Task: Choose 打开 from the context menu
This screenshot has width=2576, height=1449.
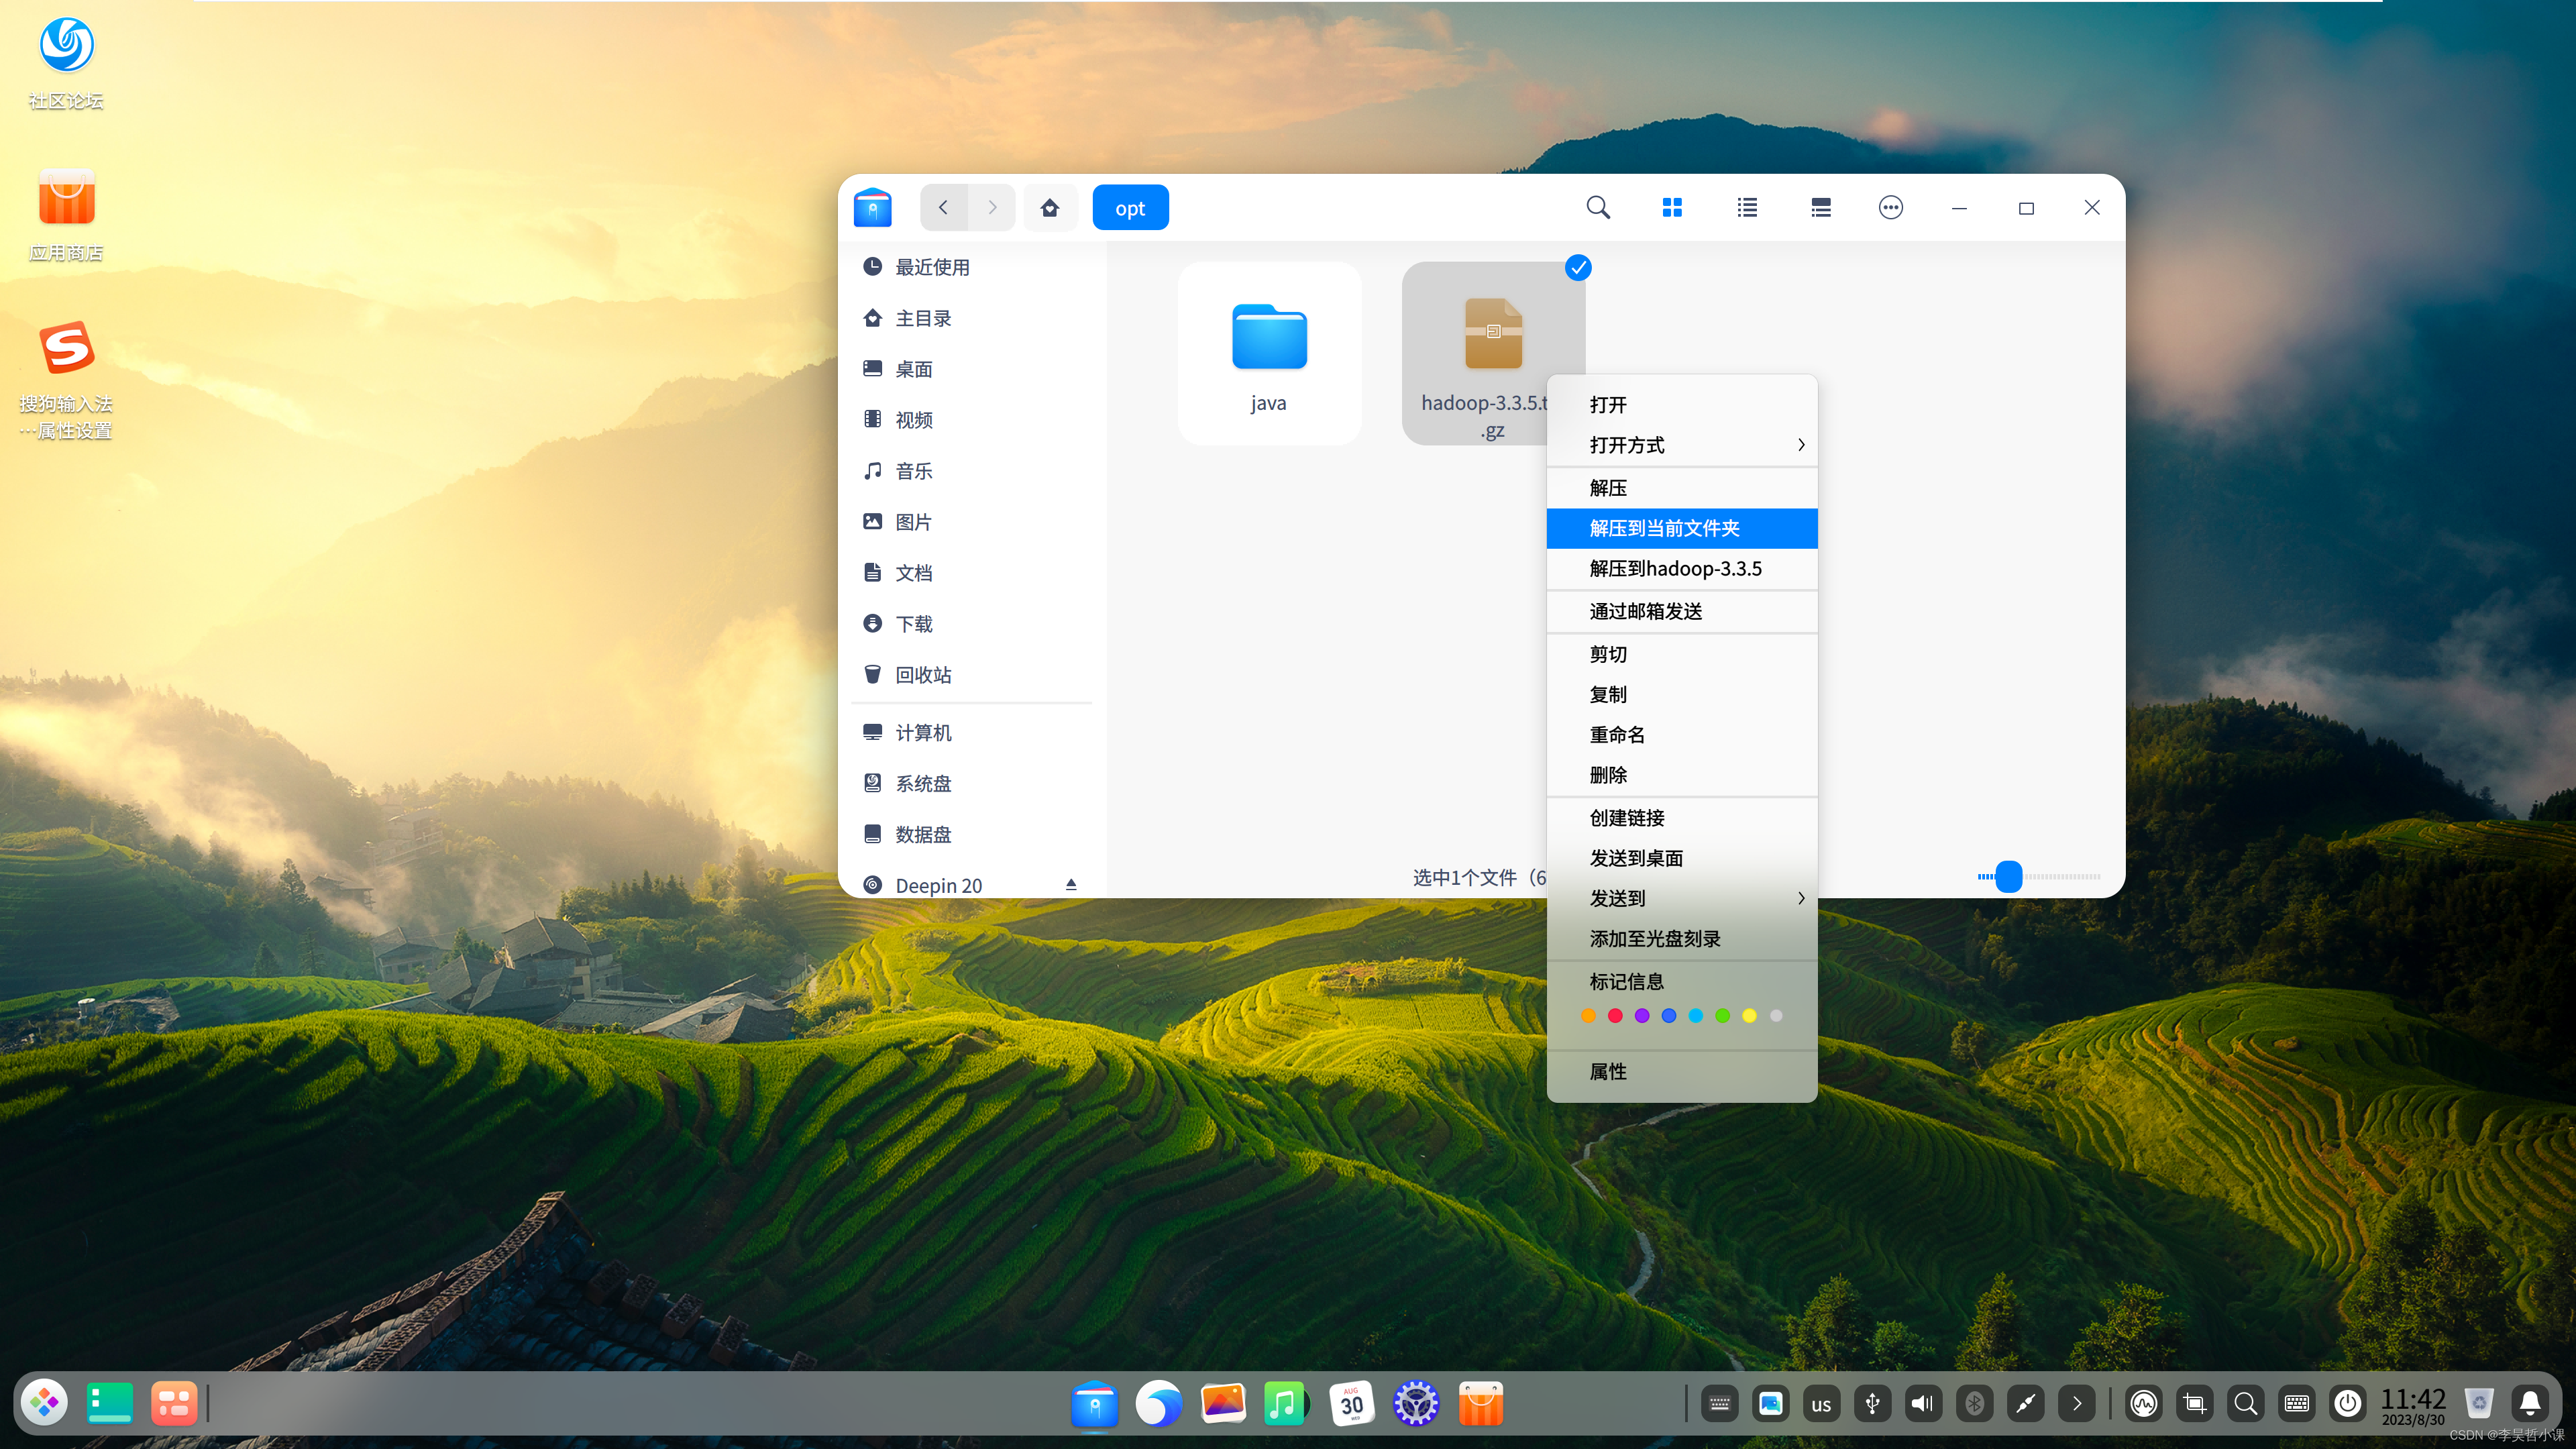Action: click(x=1682, y=405)
